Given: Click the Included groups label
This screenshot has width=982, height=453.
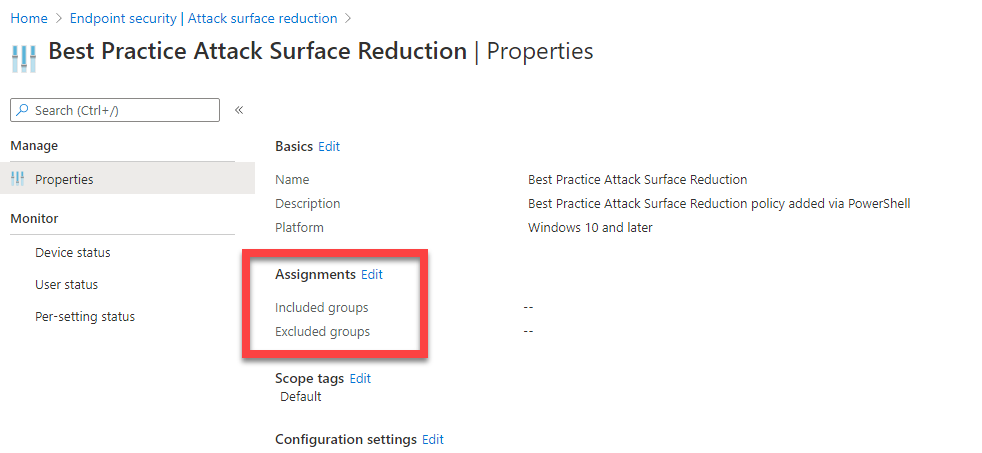Looking at the screenshot, I should pos(321,307).
